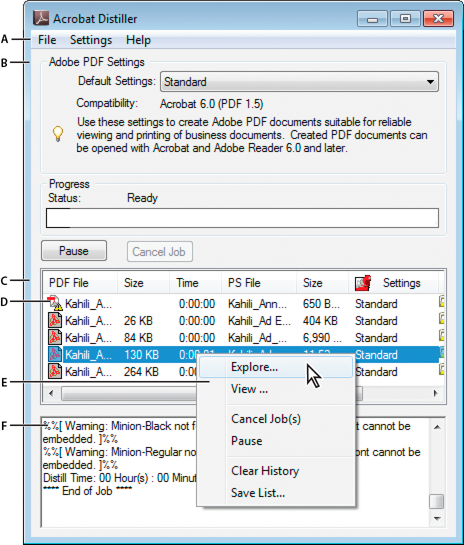Viewport: 464px width, 545px height.
Task: Click the Cancel Job button
Action: 159,252
